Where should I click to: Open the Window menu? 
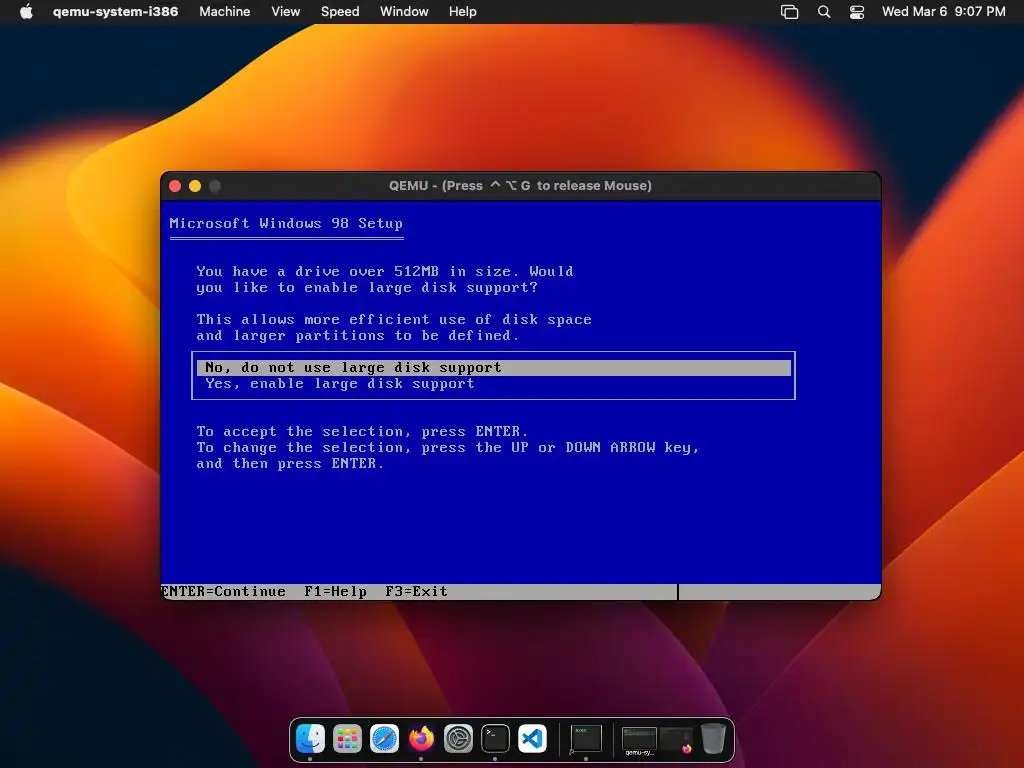tap(404, 12)
